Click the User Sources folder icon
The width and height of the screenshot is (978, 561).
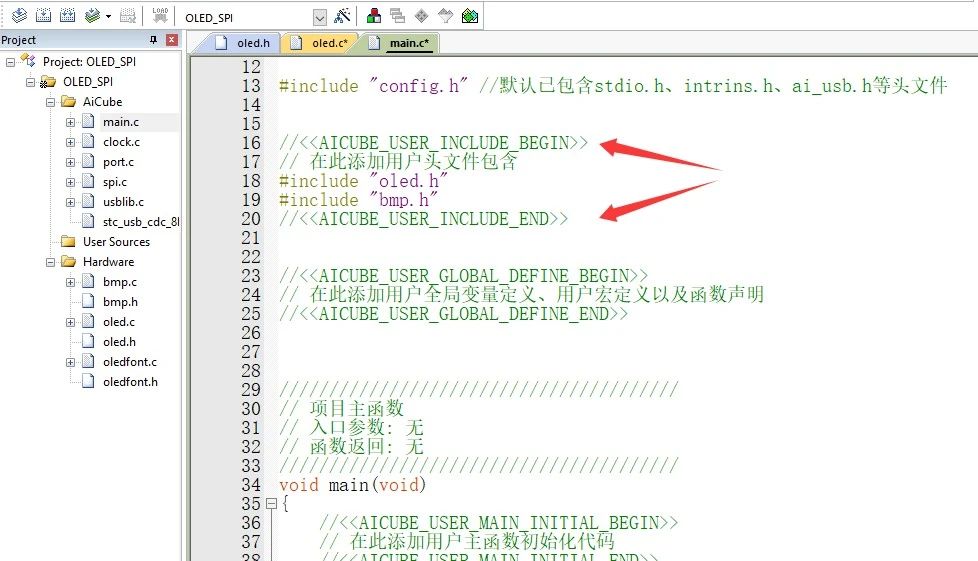tap(68, 241)
